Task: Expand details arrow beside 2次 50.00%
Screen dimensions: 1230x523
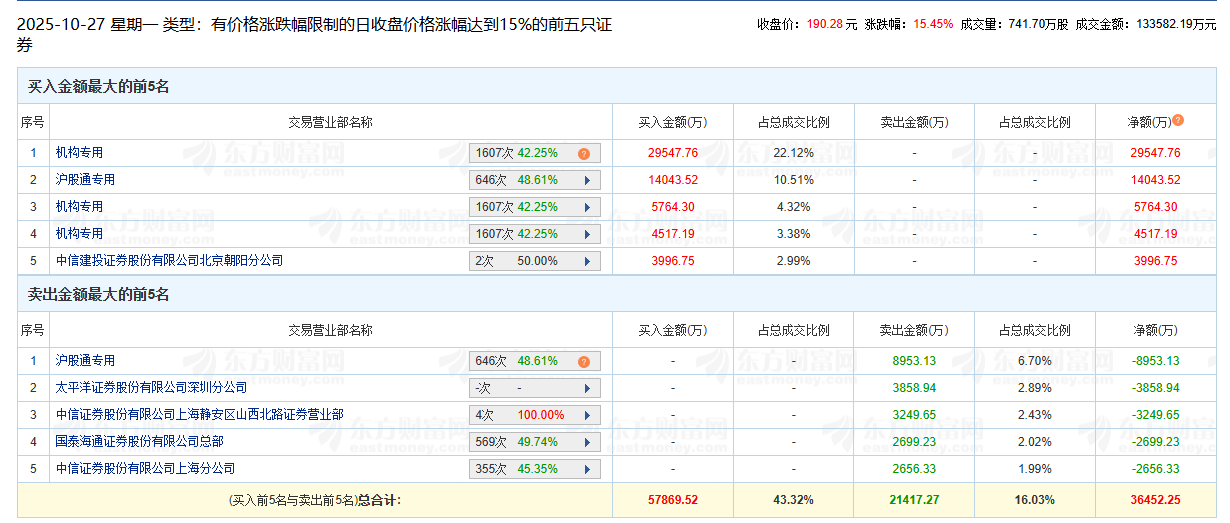Action: point(586,261)
